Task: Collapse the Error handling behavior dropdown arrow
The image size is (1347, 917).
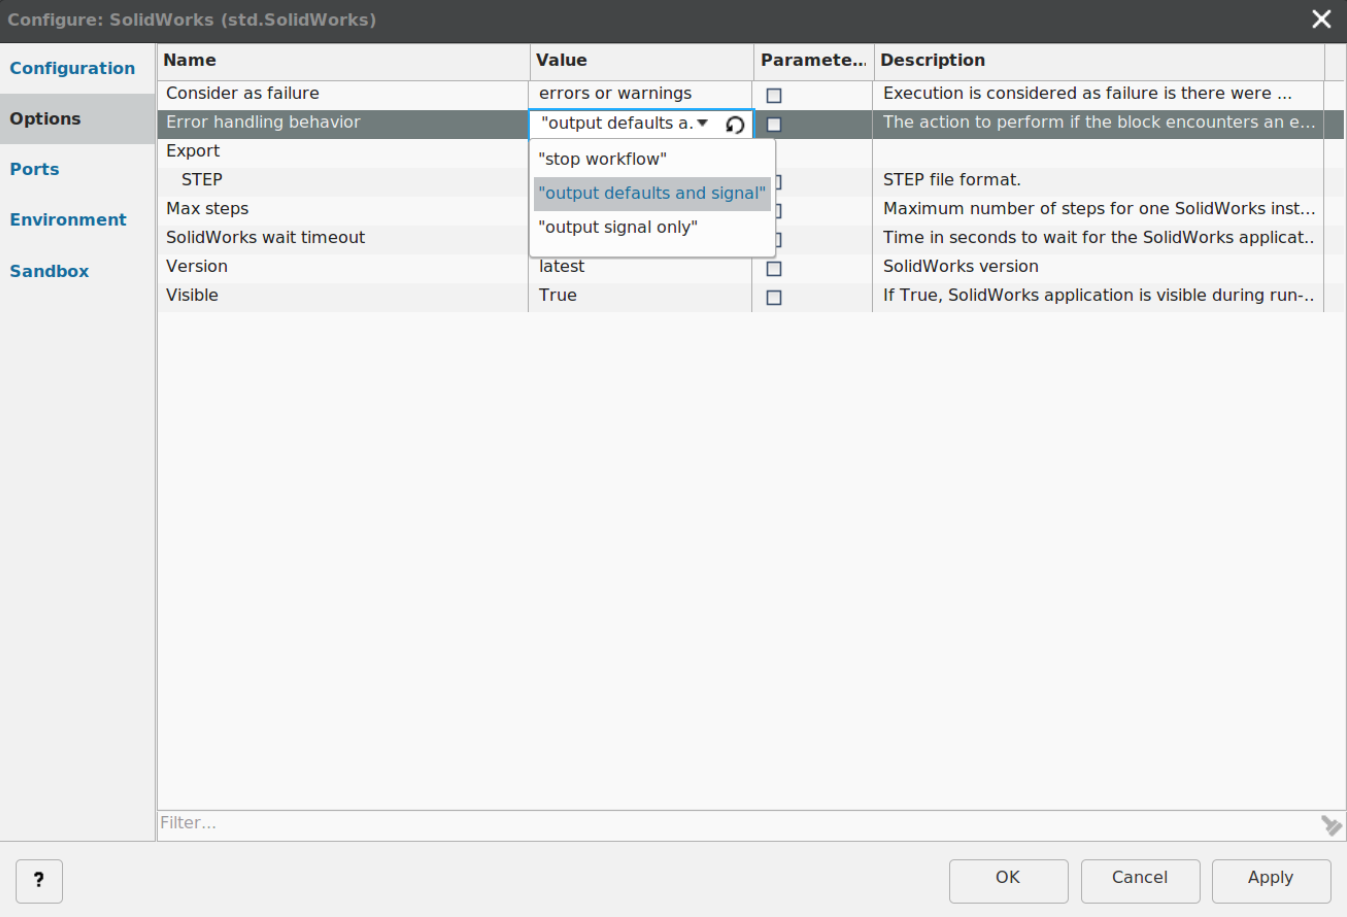Action: [x=703, y=123]
